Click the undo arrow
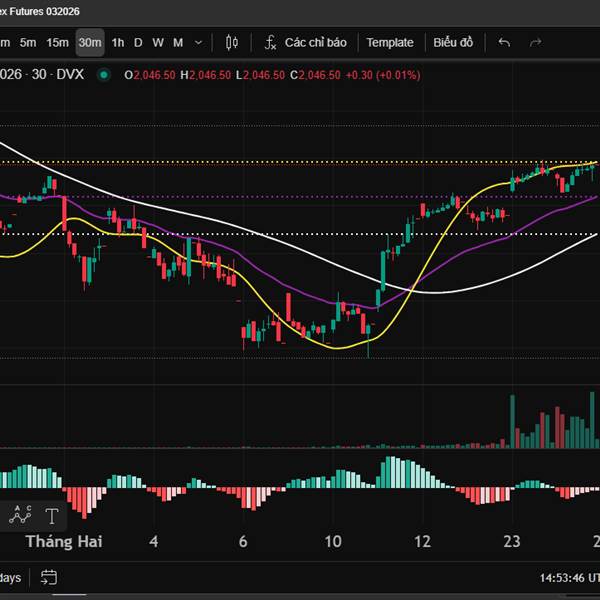 pyautogui.click(x=504, y=42)
